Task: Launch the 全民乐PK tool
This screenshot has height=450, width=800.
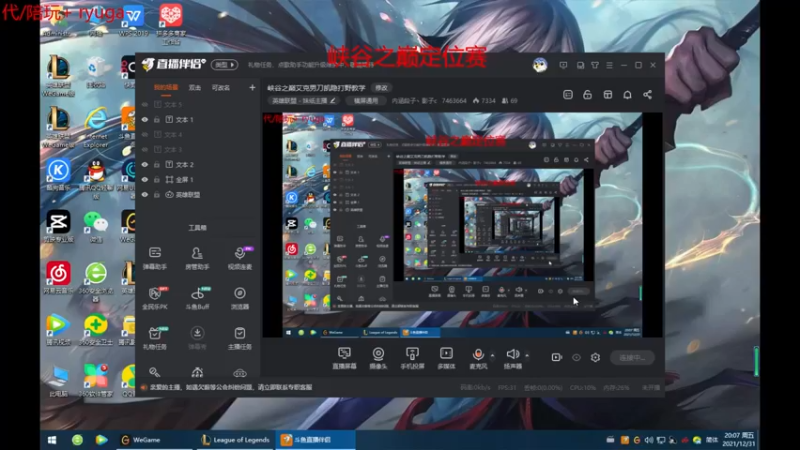Action: point(155,298)
